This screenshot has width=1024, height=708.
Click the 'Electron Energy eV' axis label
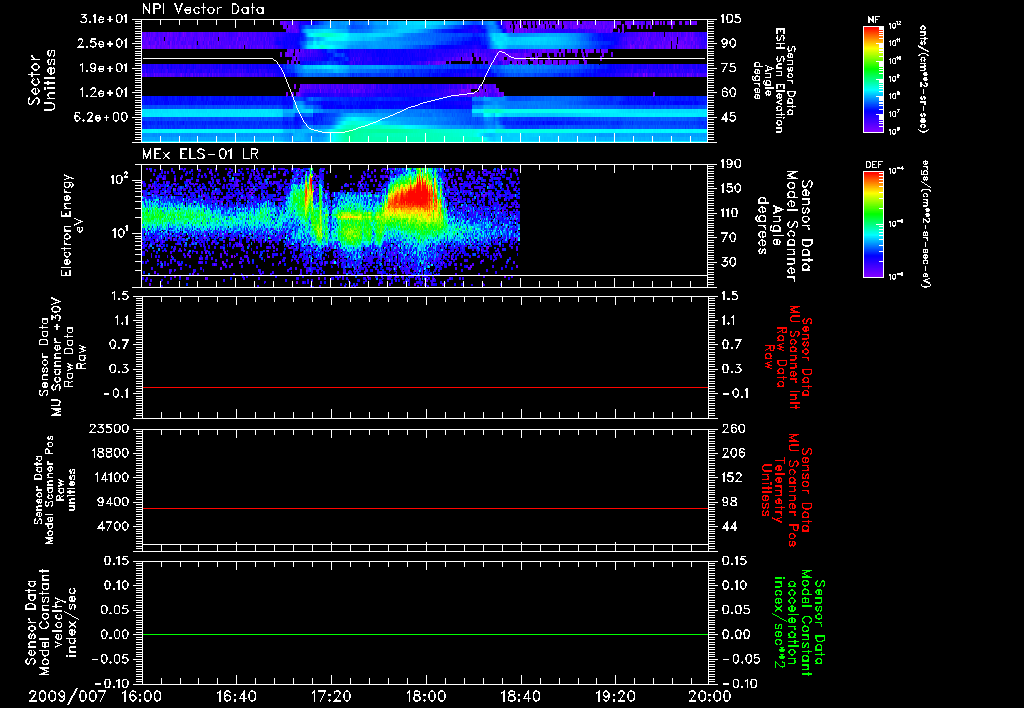tap(72, 225)
